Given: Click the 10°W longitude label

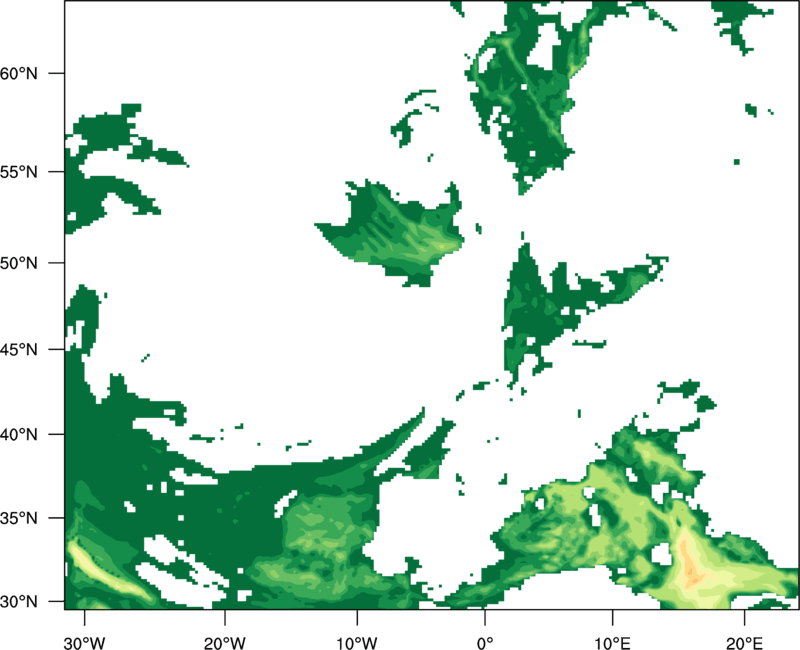Looking at the screenshot, I should [357, 643].
